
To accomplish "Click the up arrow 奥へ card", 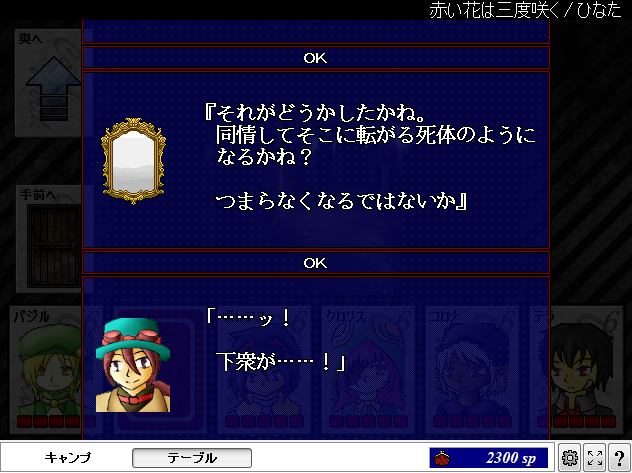I will (48, 83).
